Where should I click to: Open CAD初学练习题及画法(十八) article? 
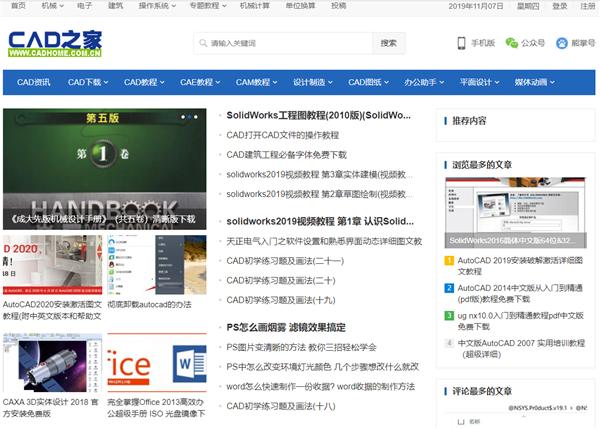pyautogui.click(x=281, y=406)
